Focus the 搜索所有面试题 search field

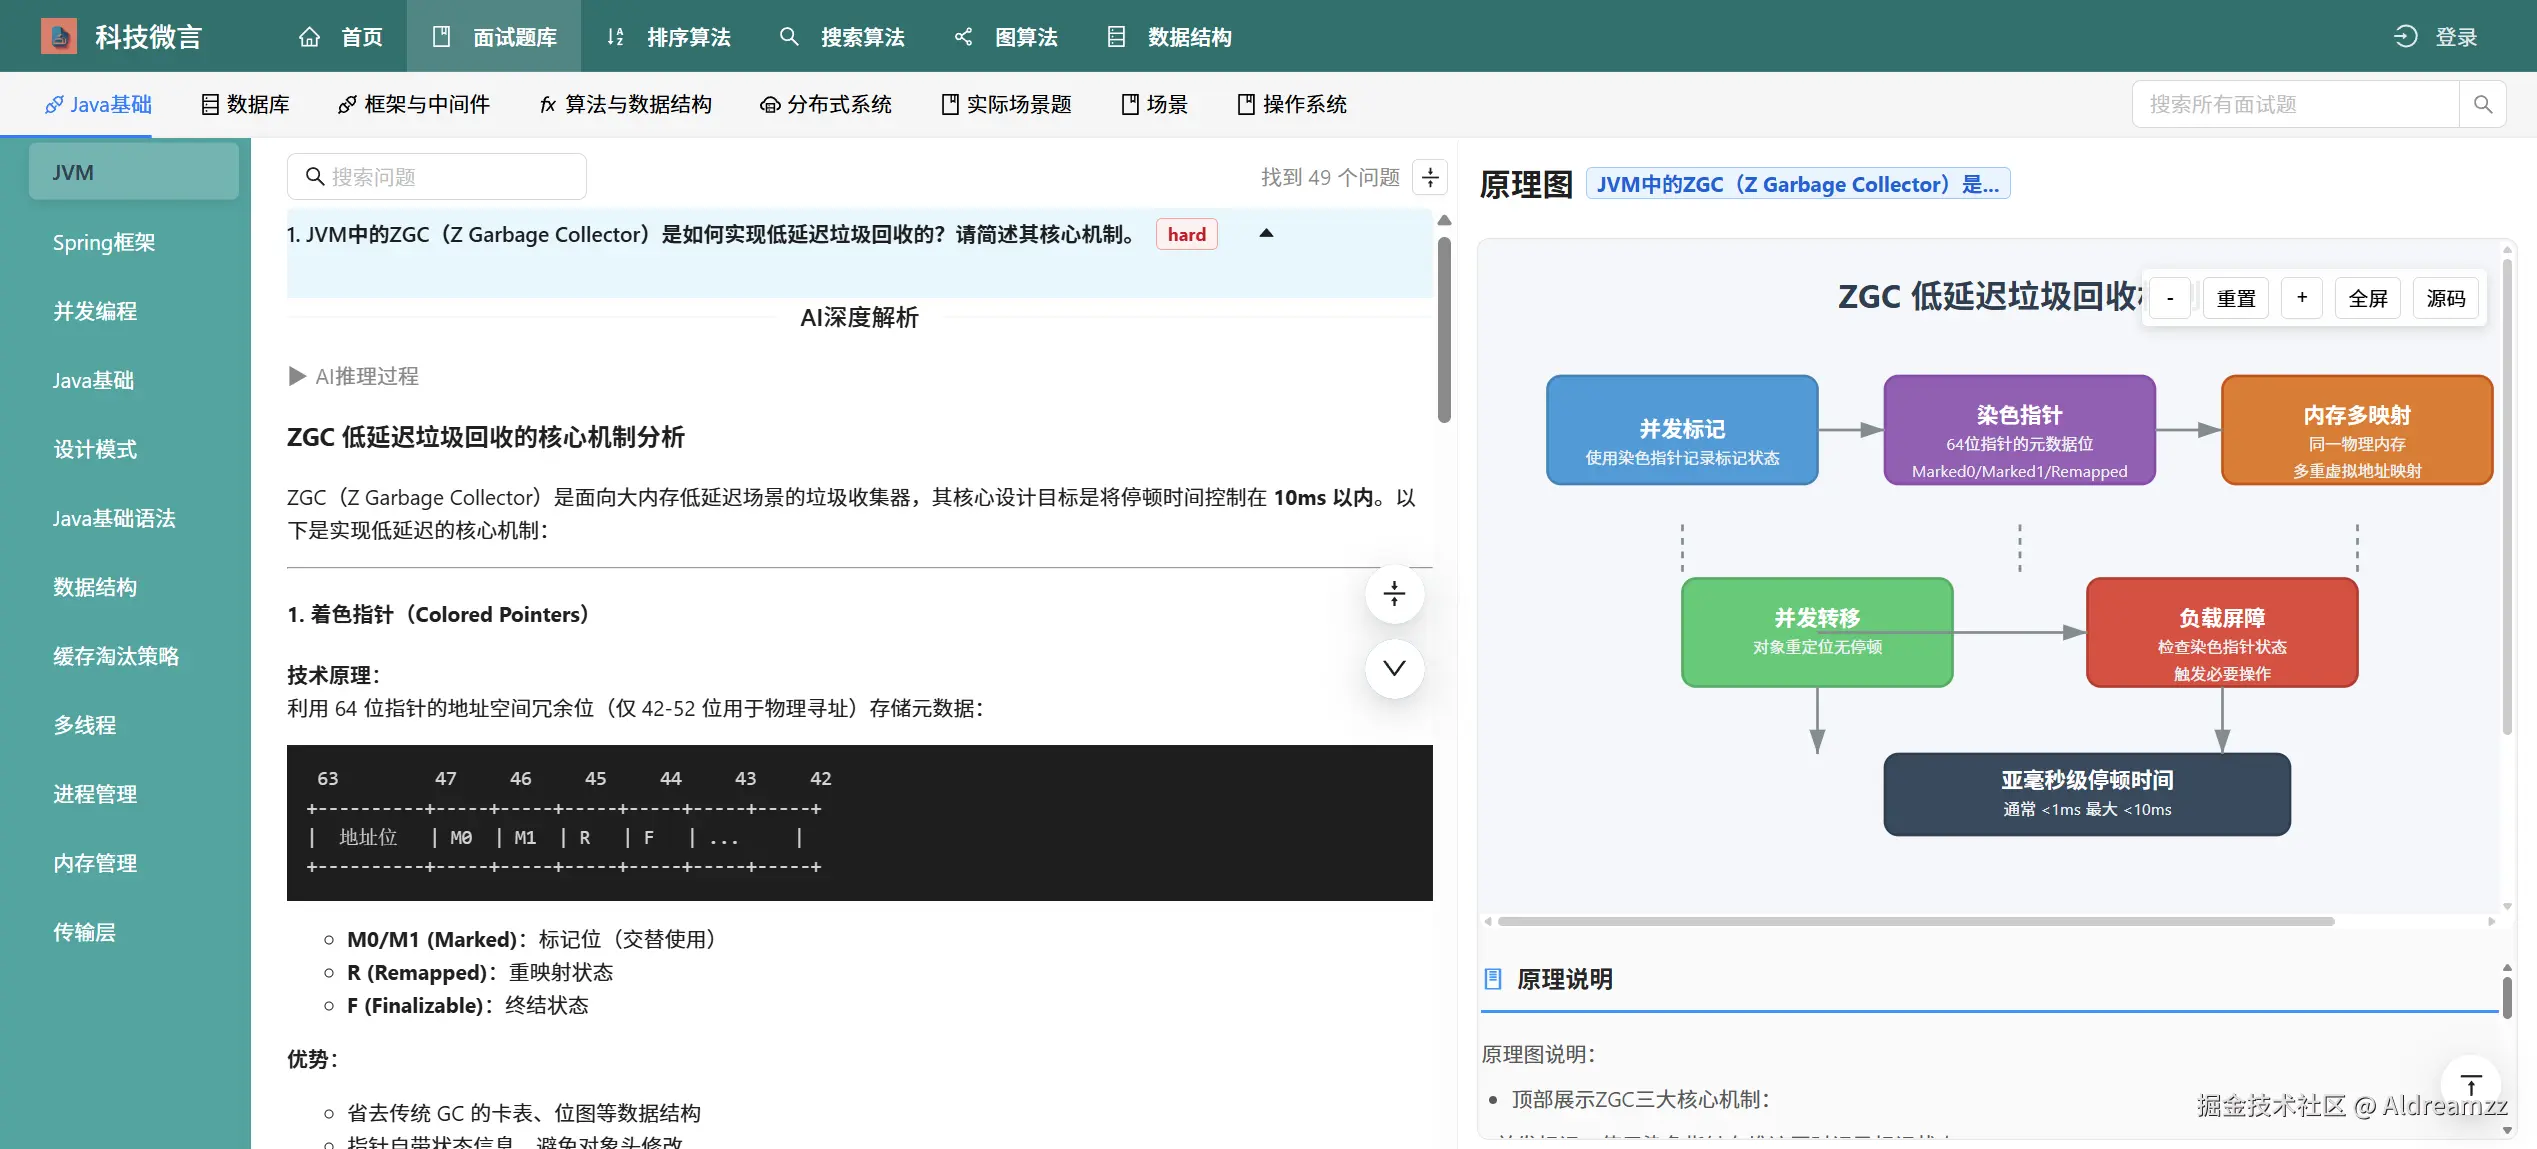[2295, 104]
